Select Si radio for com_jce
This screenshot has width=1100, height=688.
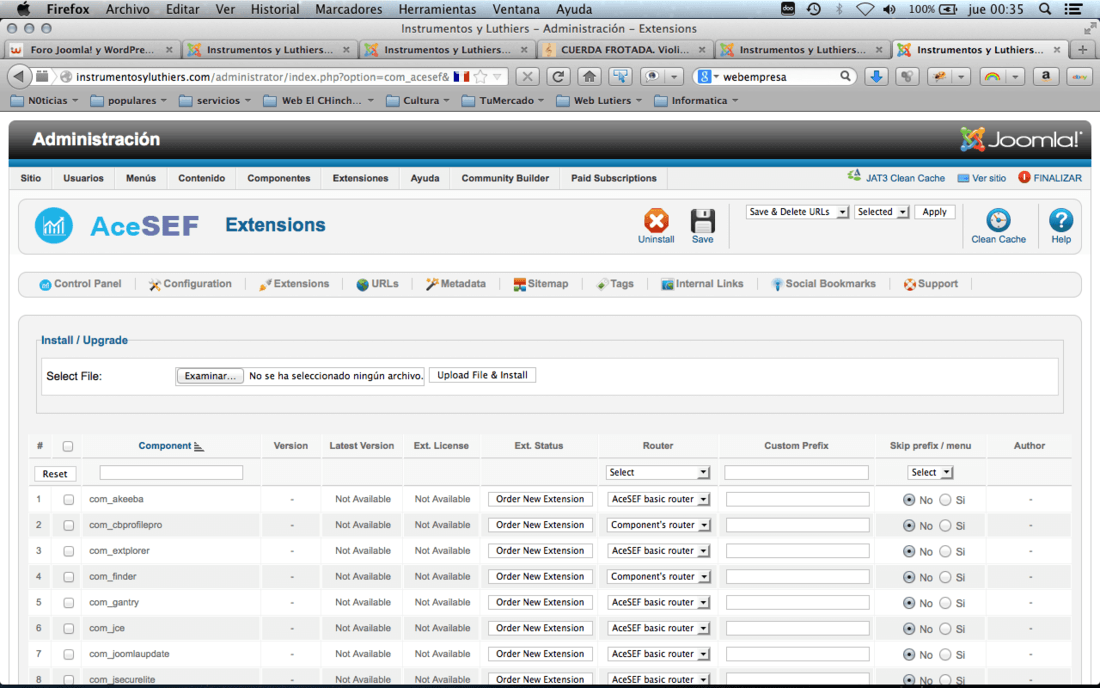[945, 628]
